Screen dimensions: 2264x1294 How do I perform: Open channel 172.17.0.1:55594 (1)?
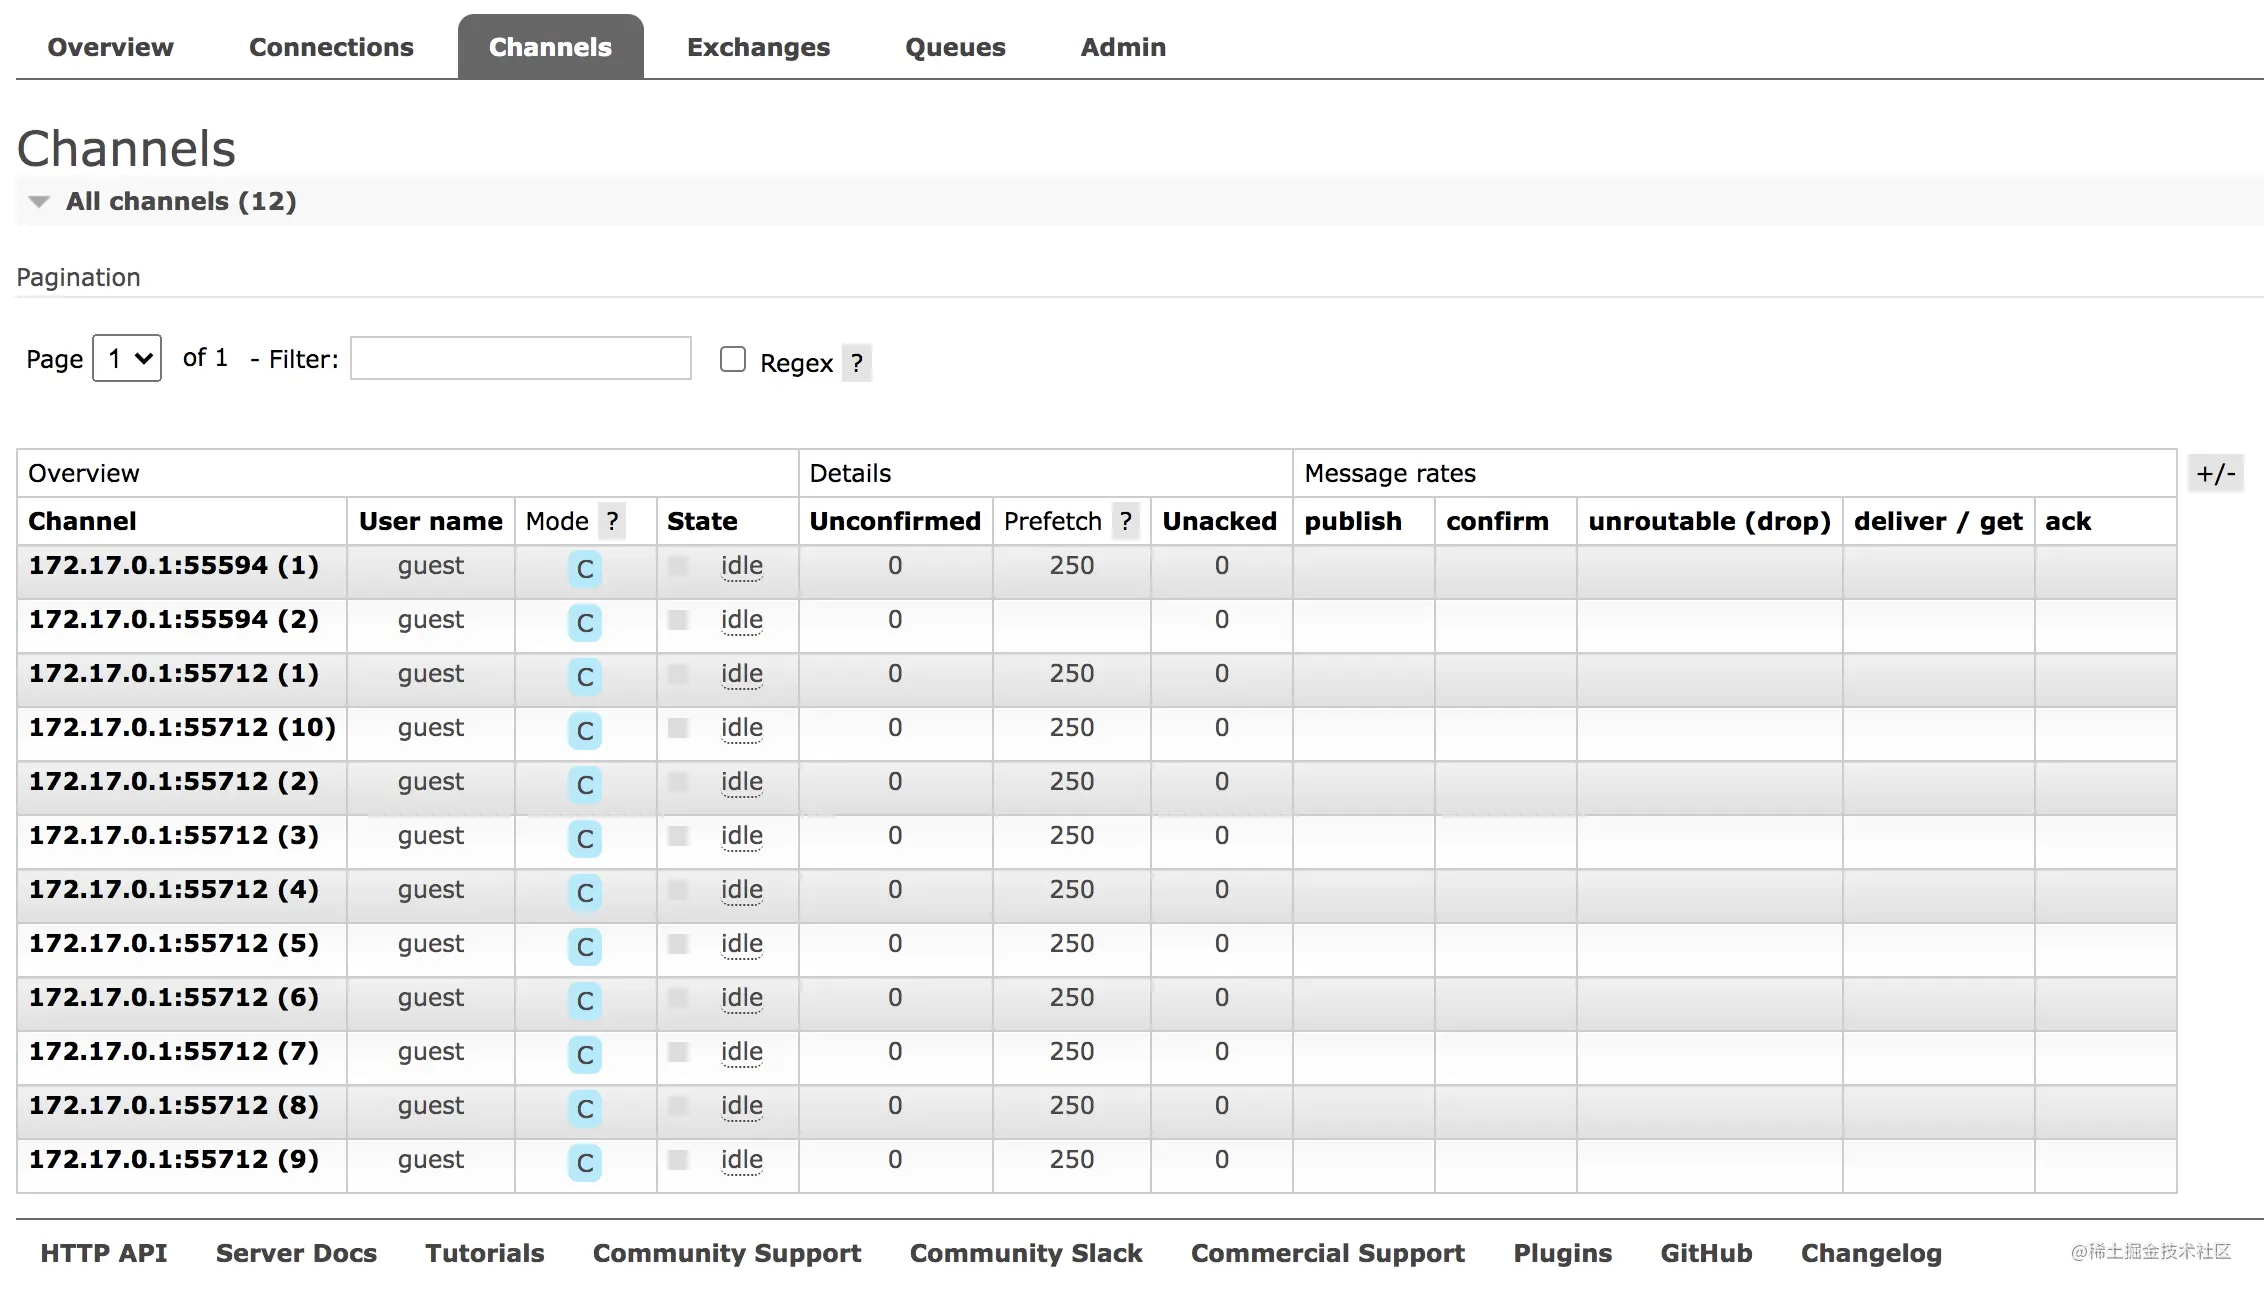pos(174,565)
